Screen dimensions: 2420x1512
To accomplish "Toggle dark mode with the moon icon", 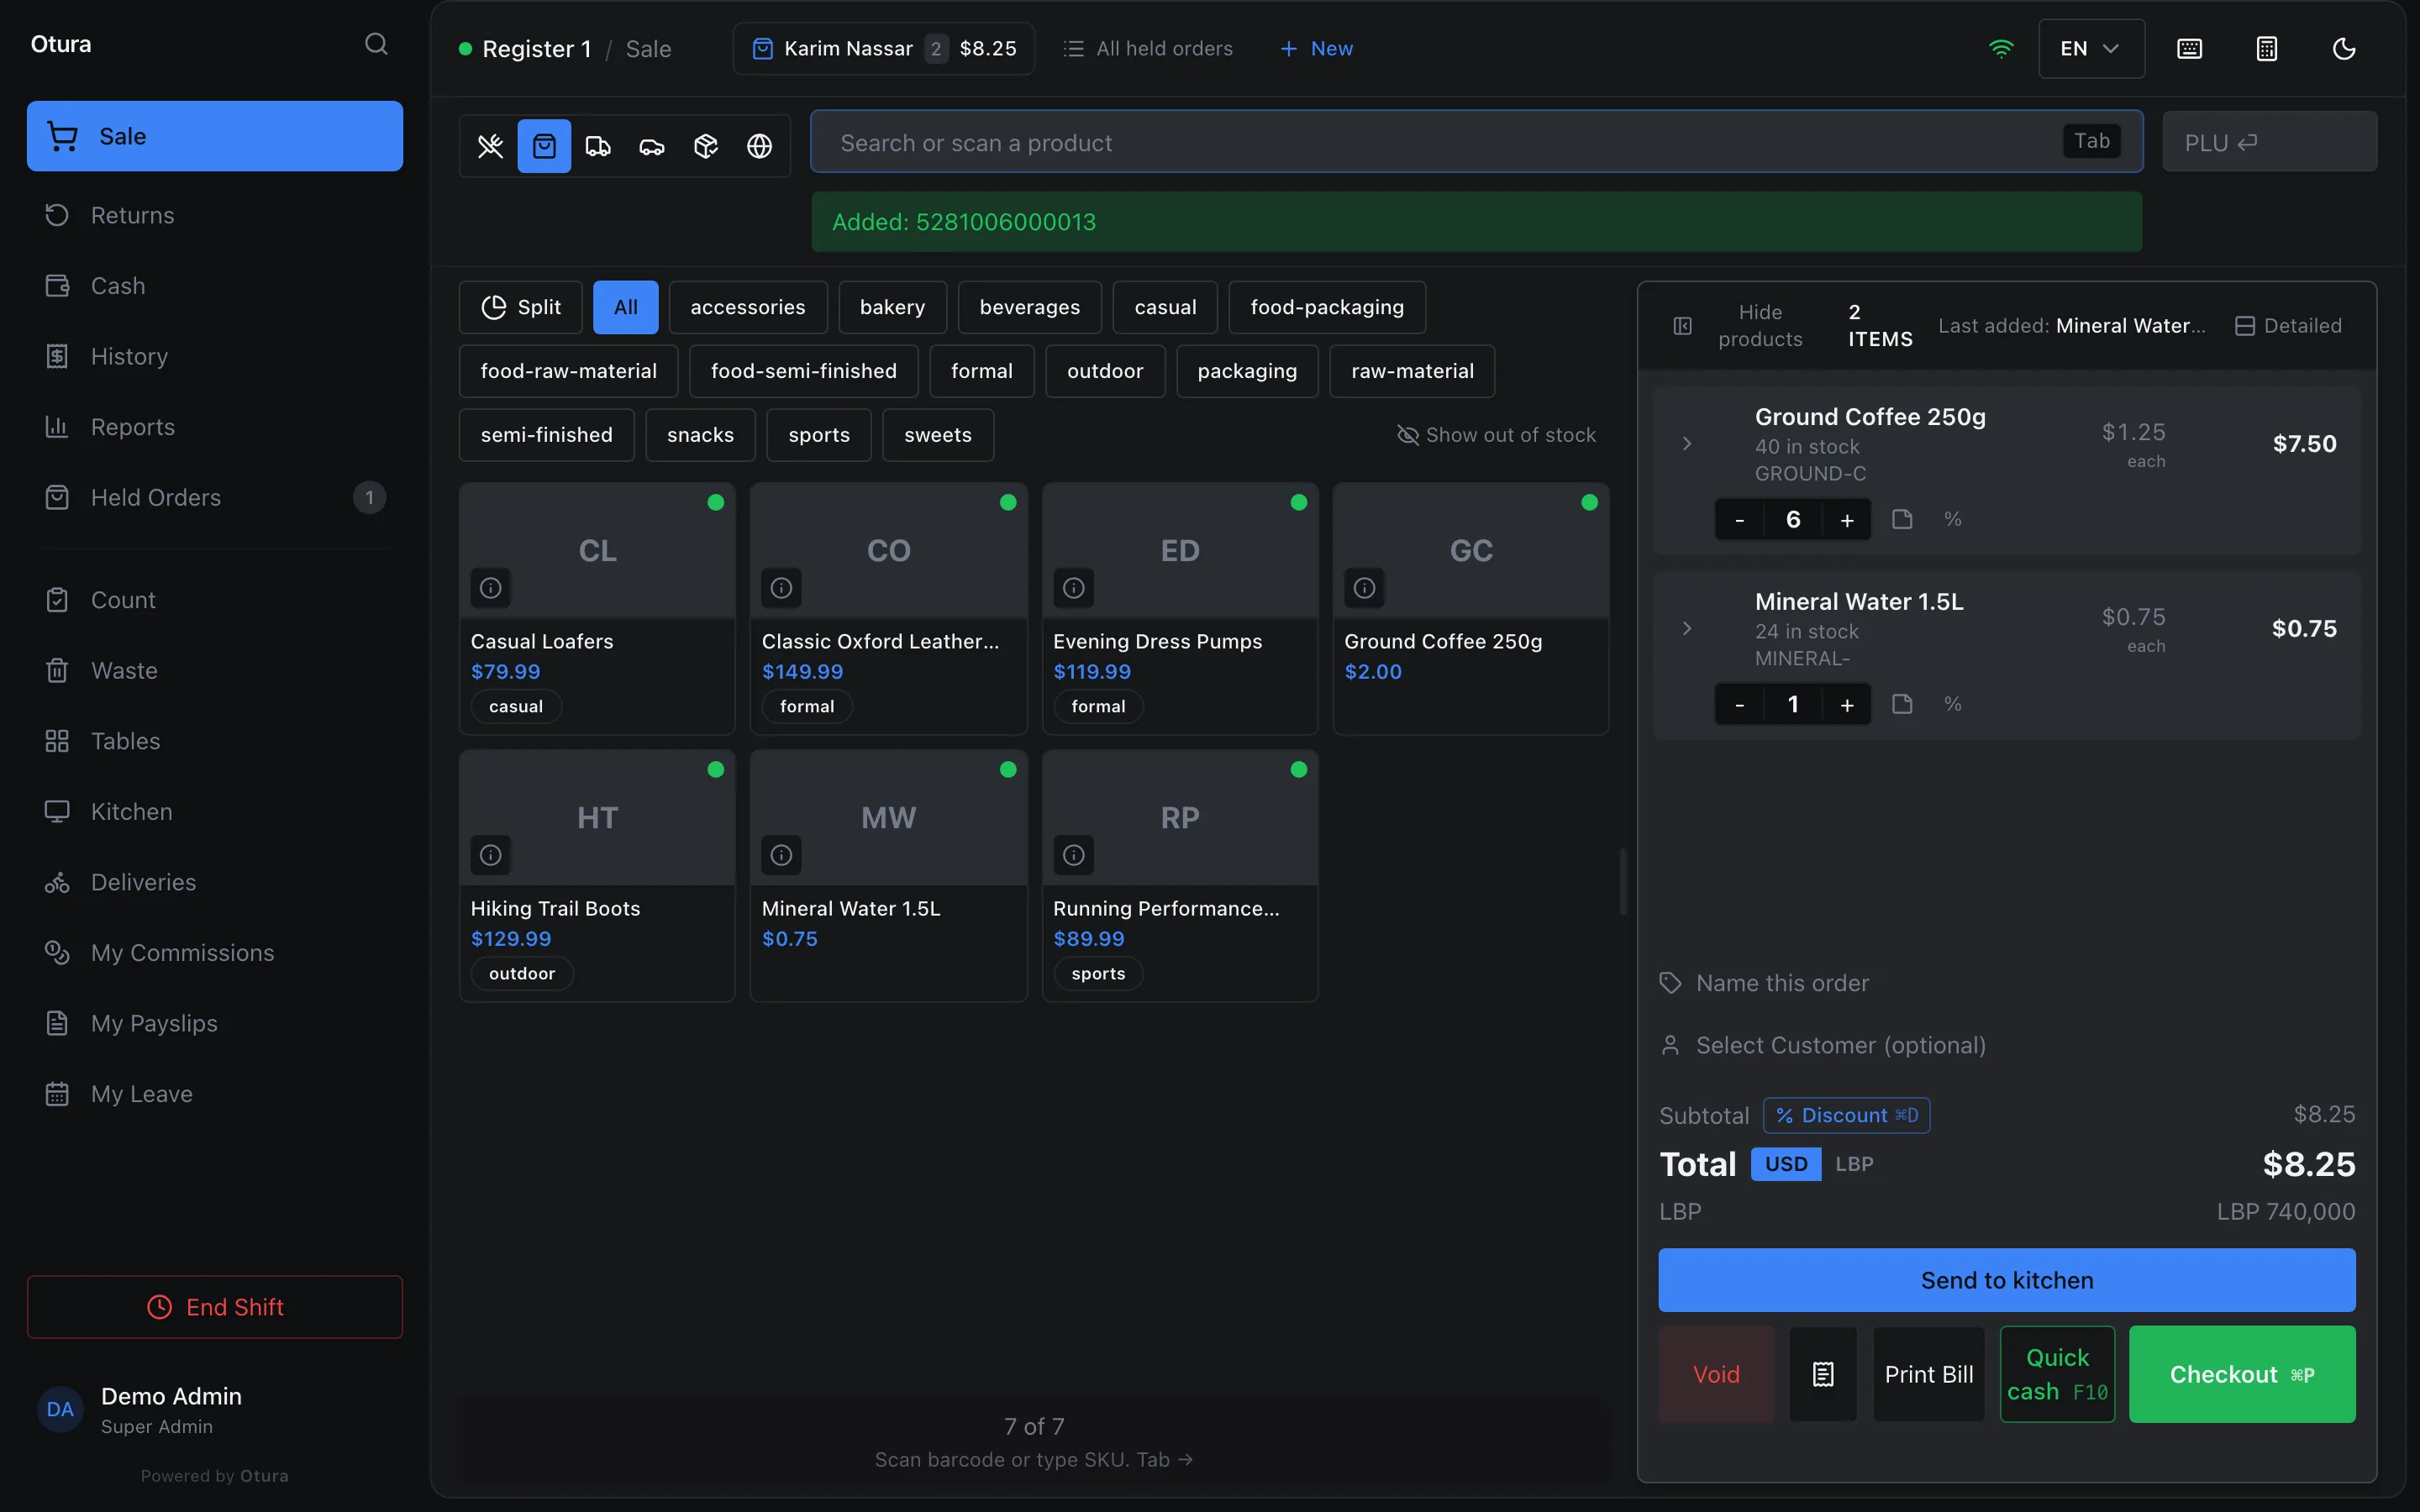I will click(2344, 49).
